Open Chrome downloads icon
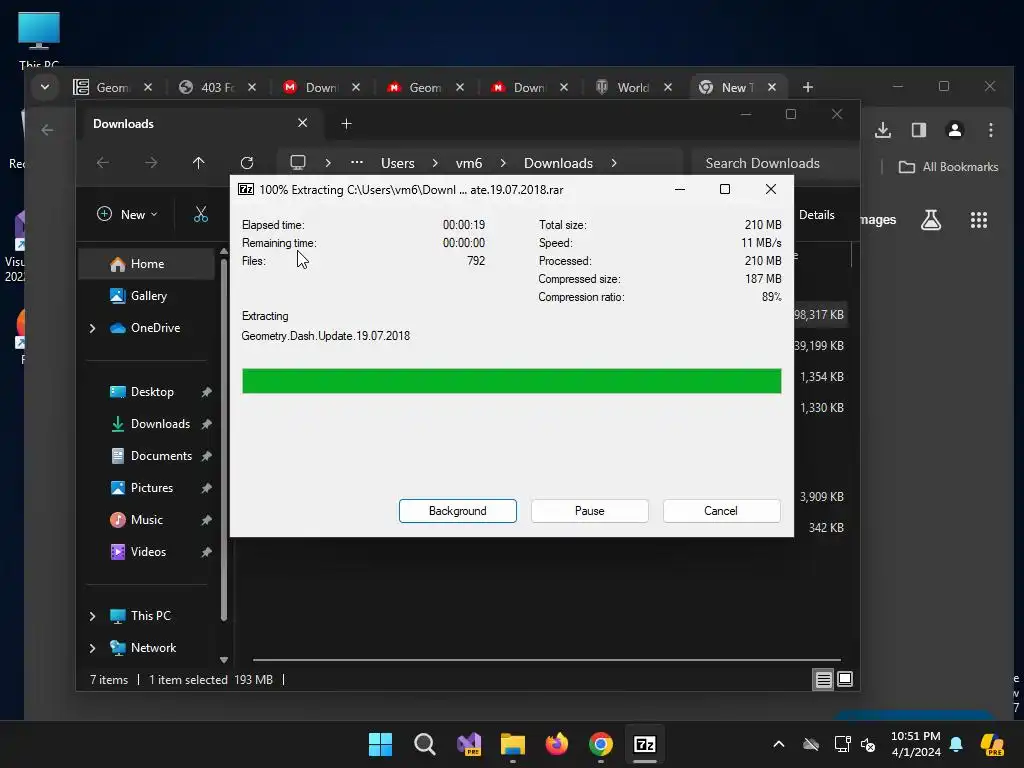 point(883,130)
